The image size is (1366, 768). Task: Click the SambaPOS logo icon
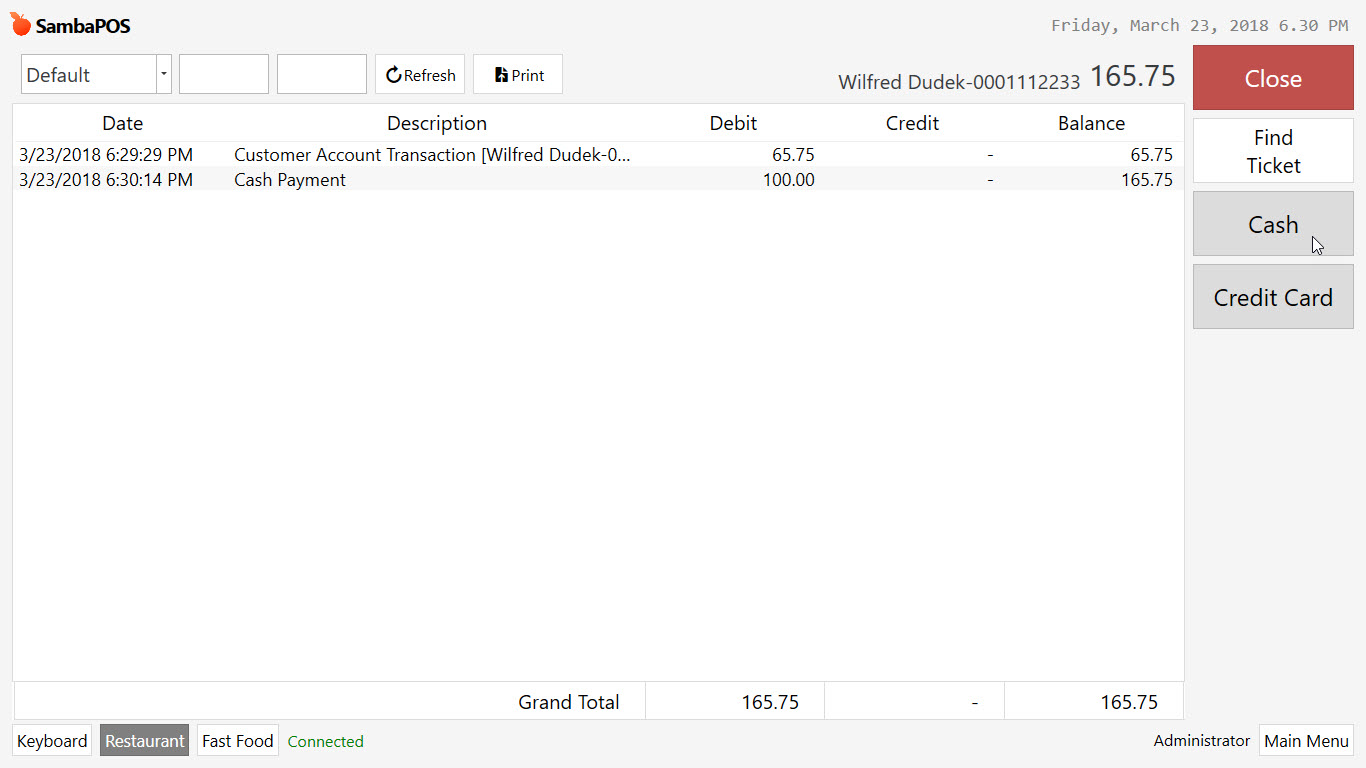[x=18, y=24]
